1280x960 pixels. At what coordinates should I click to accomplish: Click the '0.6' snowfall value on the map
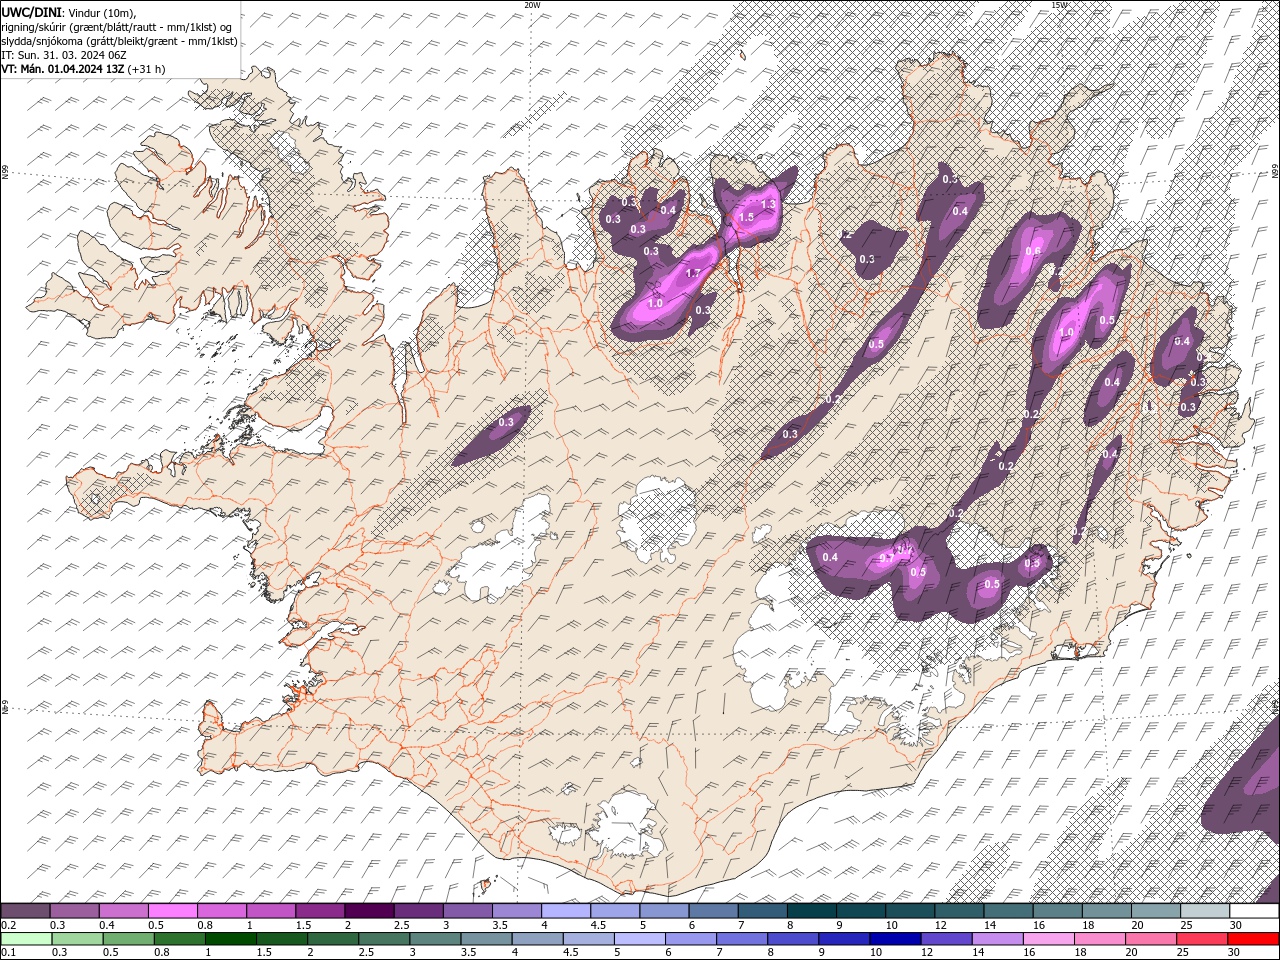tap(1033, 251)
